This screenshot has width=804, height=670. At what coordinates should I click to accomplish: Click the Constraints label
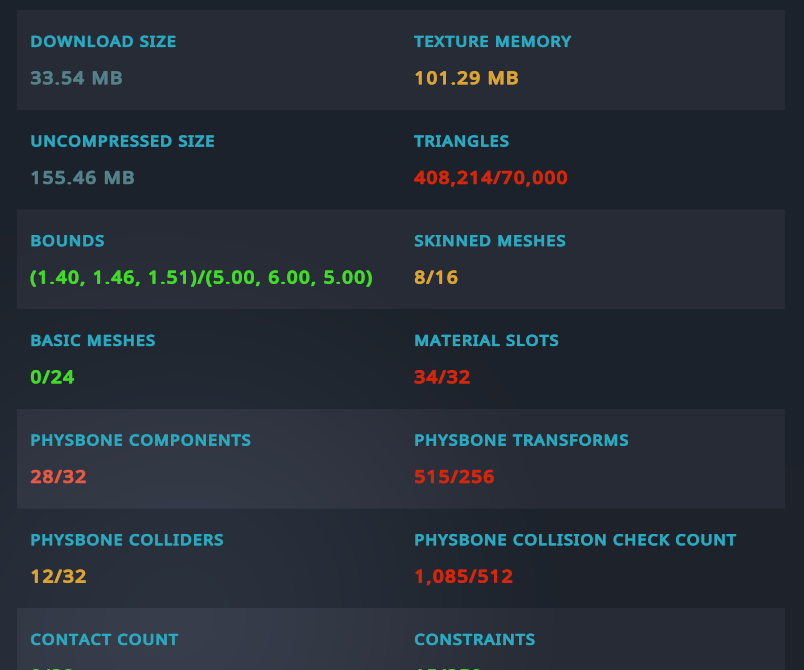click(474, 640)
